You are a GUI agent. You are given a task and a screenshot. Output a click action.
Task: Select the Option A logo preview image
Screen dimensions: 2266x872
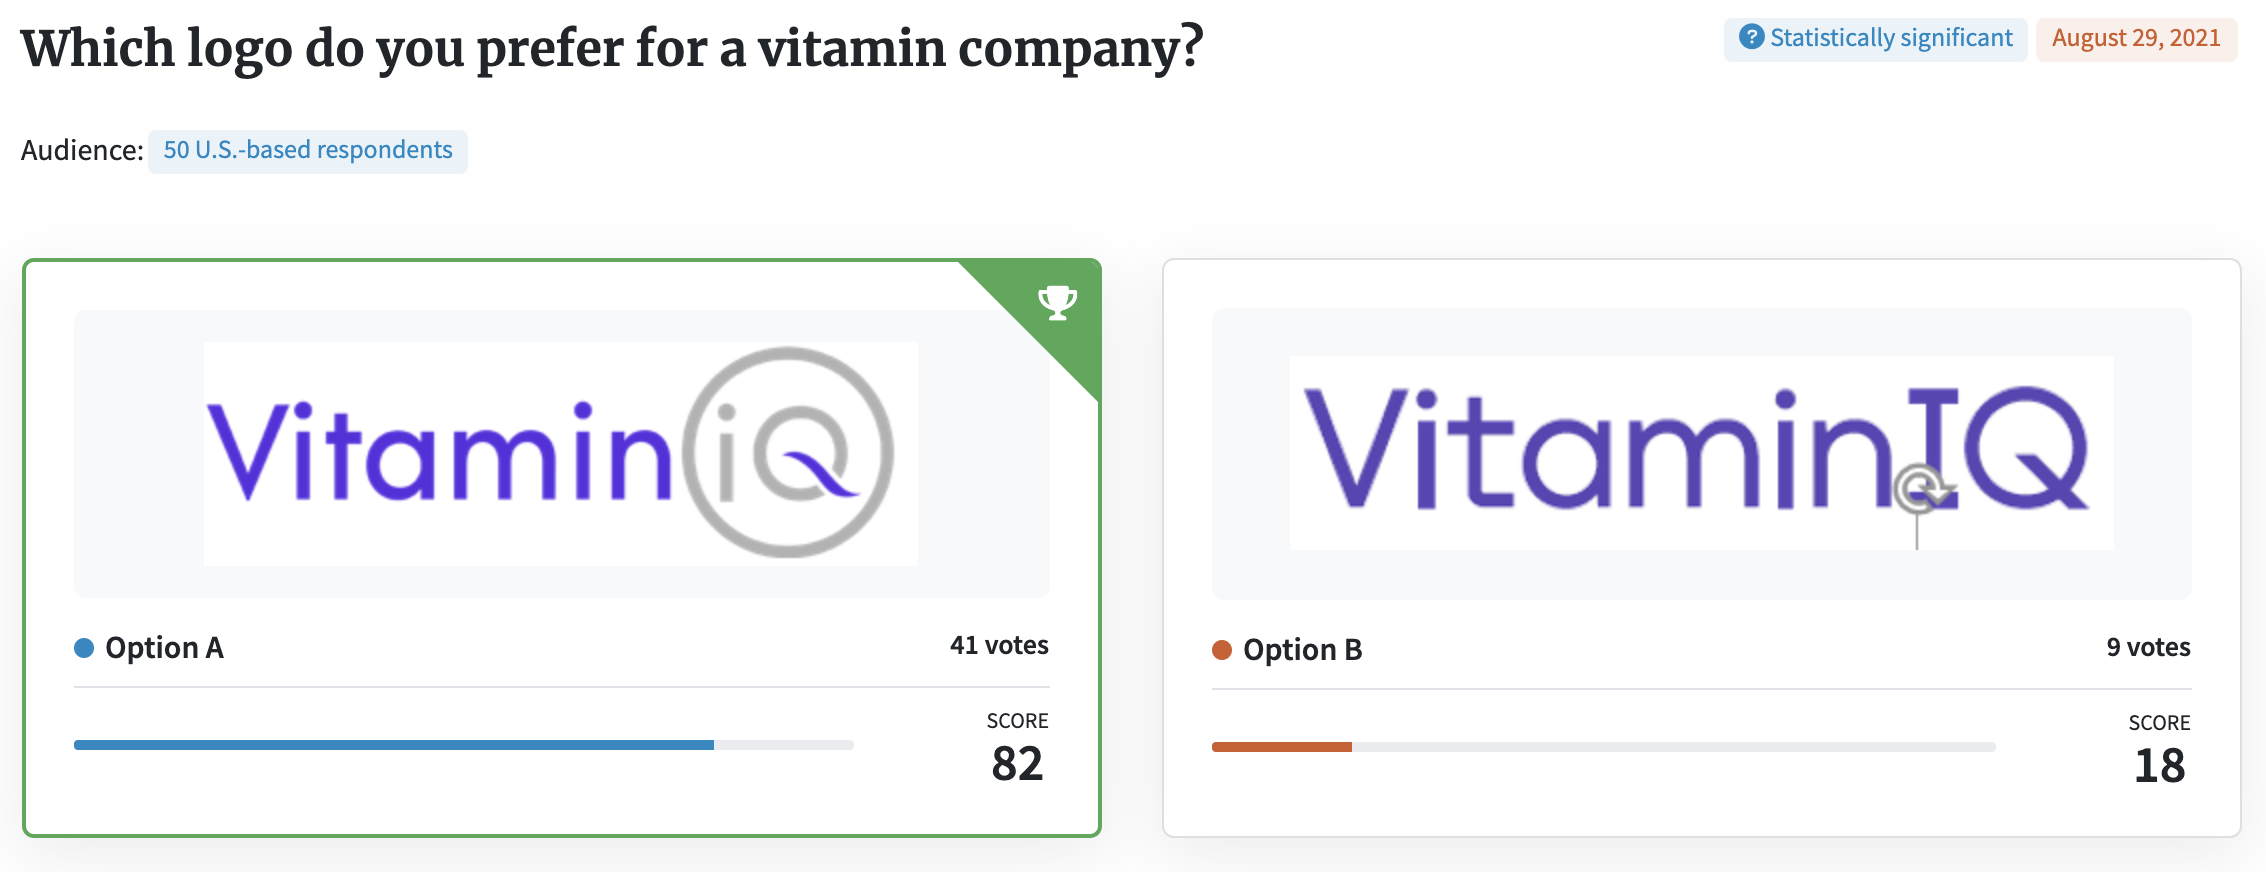pos(560,452)
